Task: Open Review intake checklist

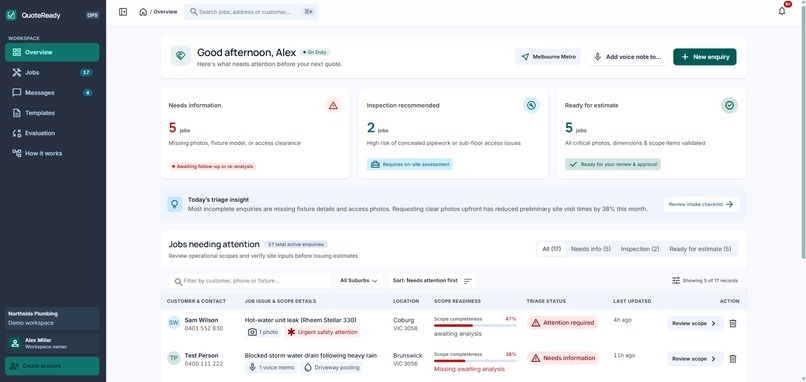Action: 701,204
